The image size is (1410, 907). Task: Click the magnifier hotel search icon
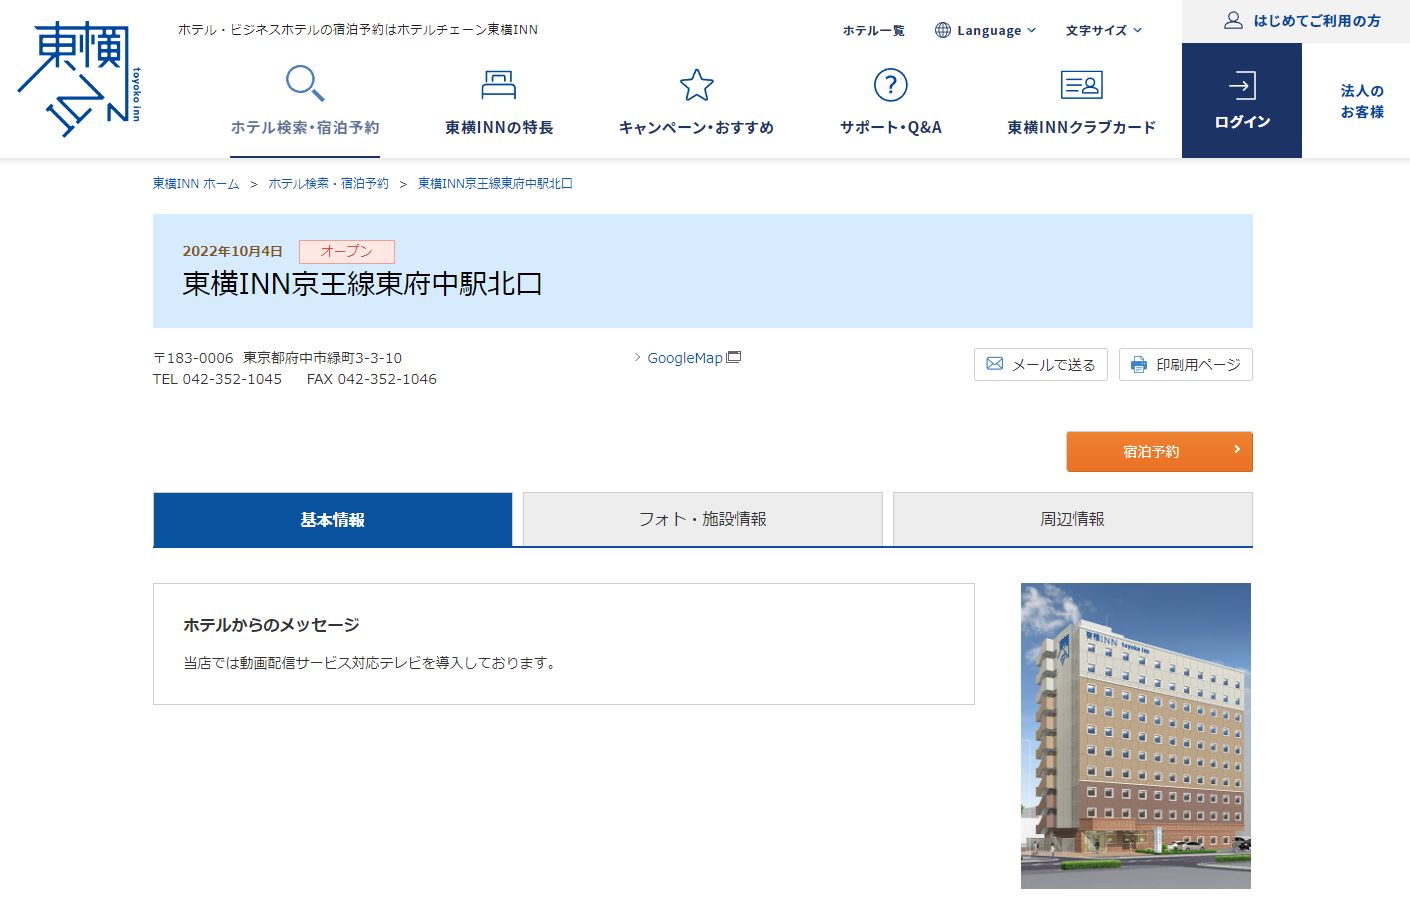click(x=304, y=83)
